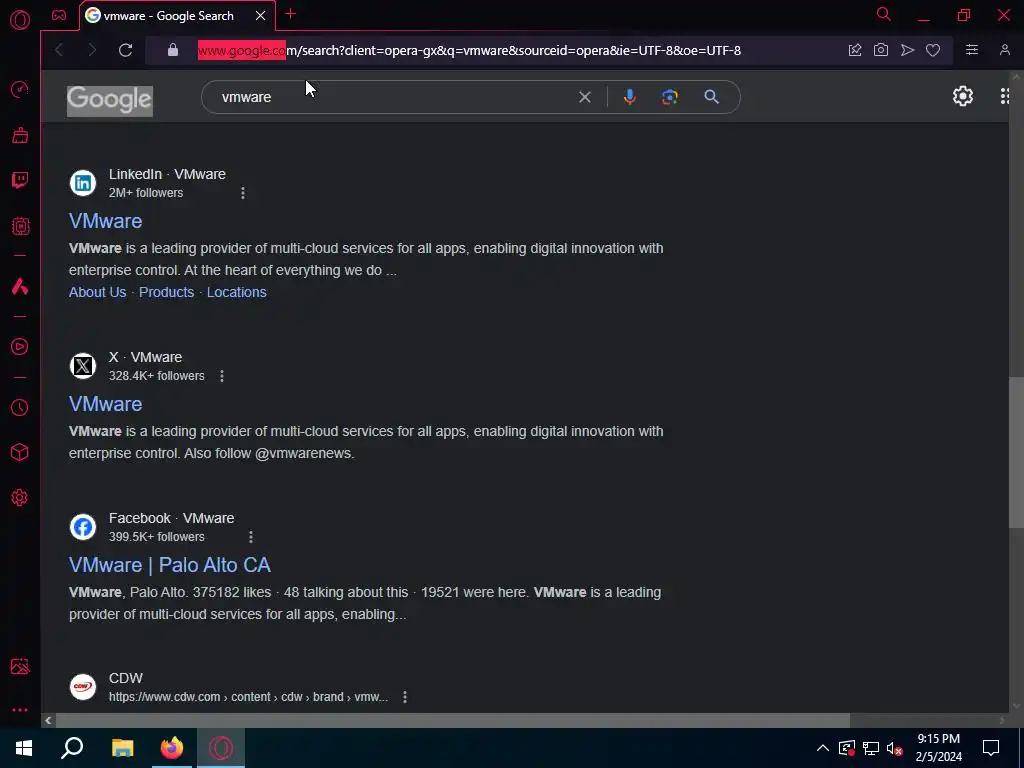This screenshot has width=1024, height=768.
Task: Open X result options menu
Action: click(x=221, y=376)
